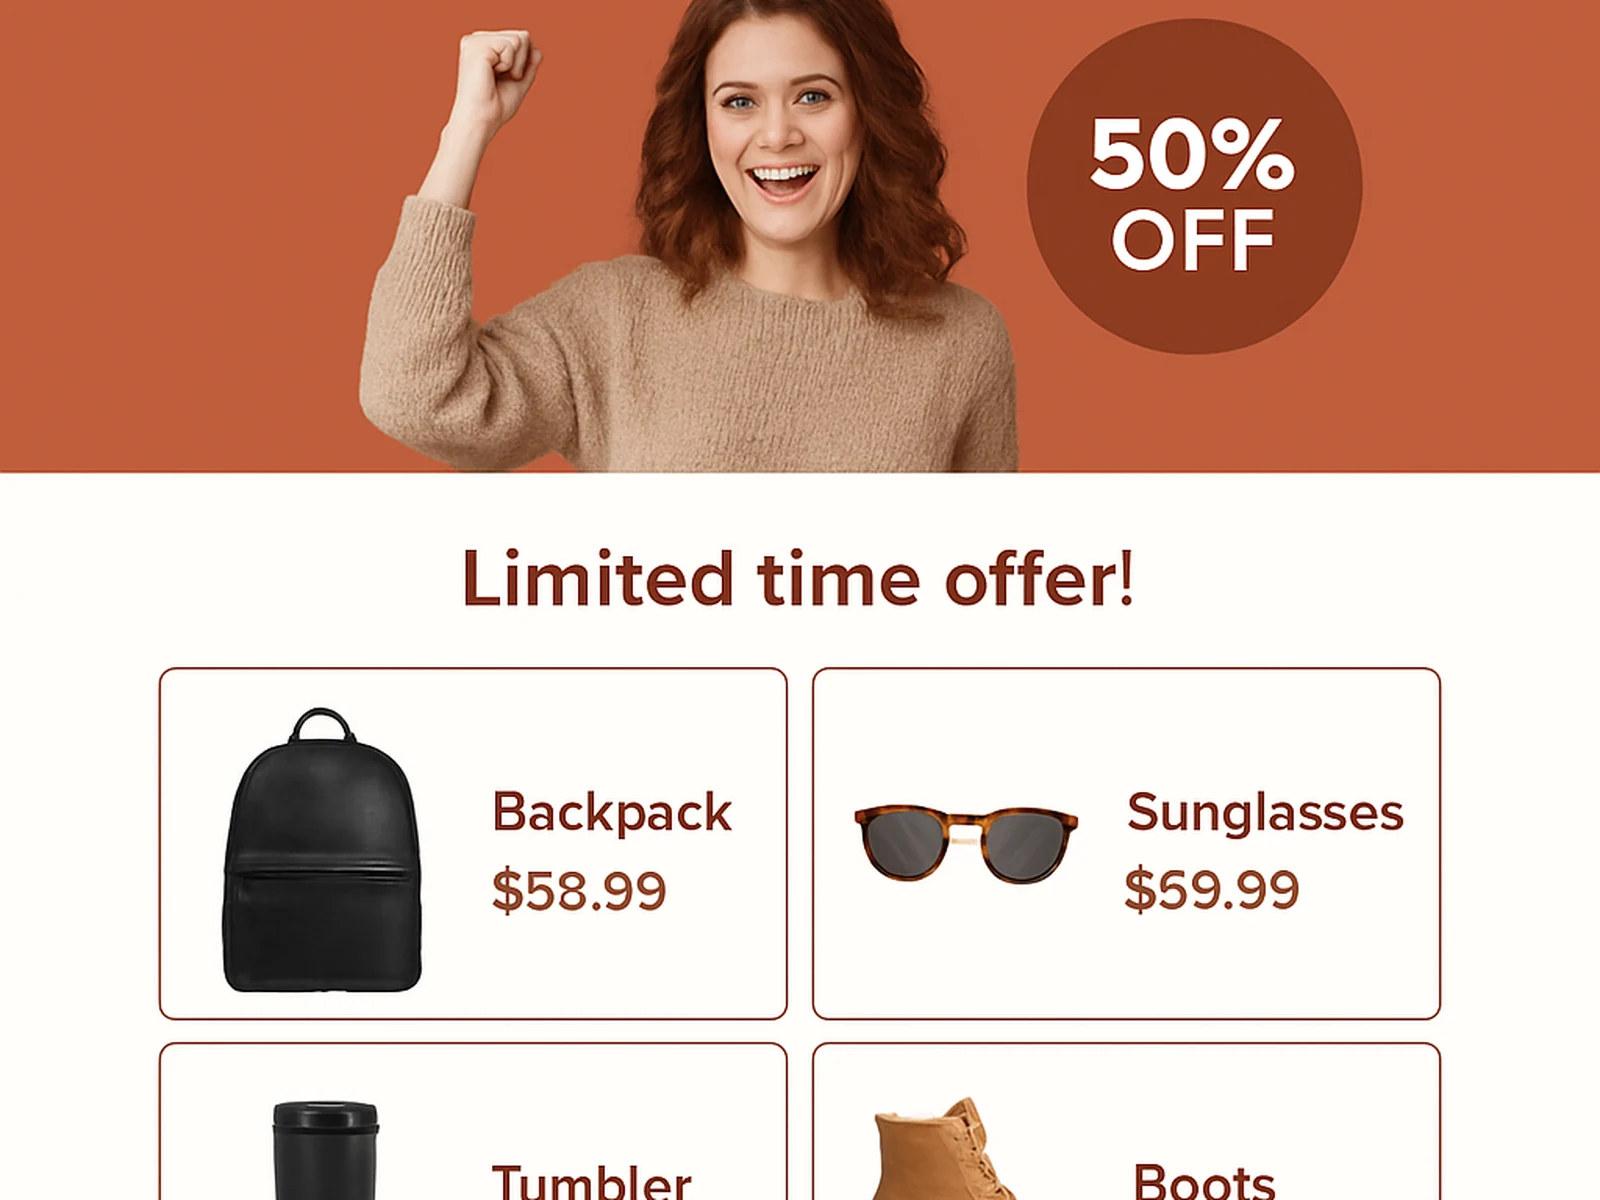
Task: Click the $59.99 sunglasses price
Action: tap(1212, 890)
